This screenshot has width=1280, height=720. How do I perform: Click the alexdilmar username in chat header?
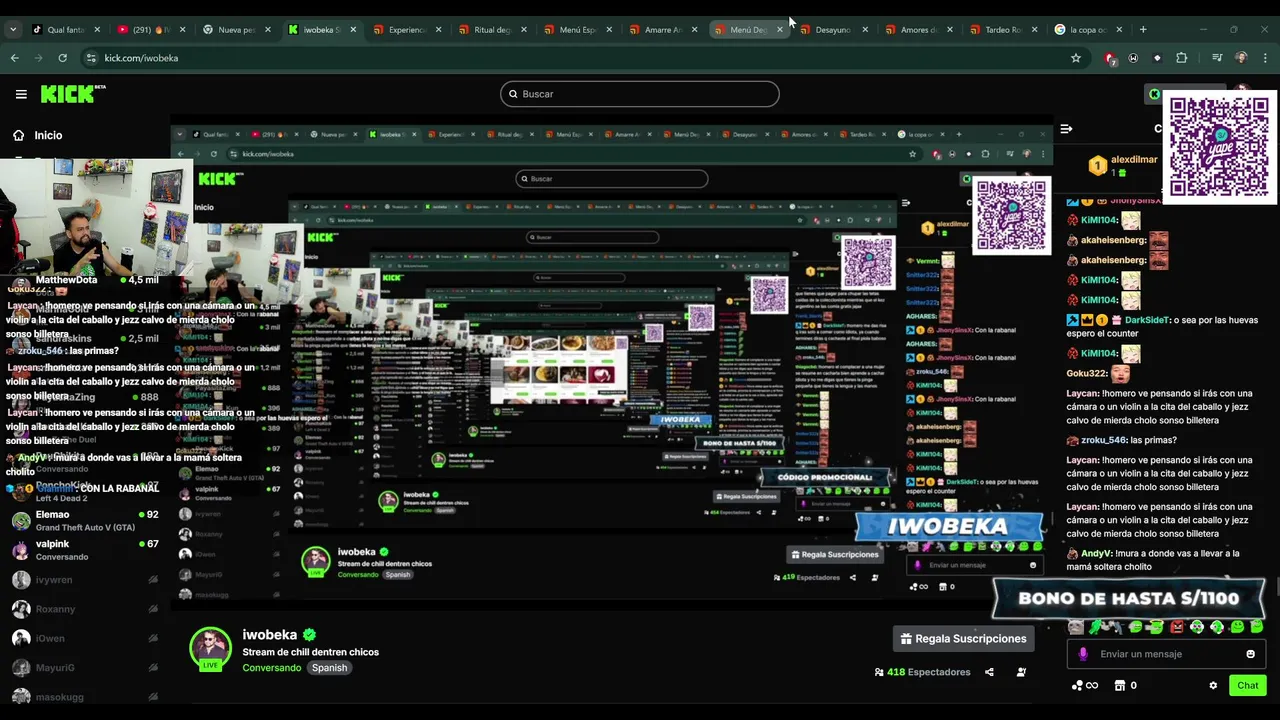pos(1134,160)
